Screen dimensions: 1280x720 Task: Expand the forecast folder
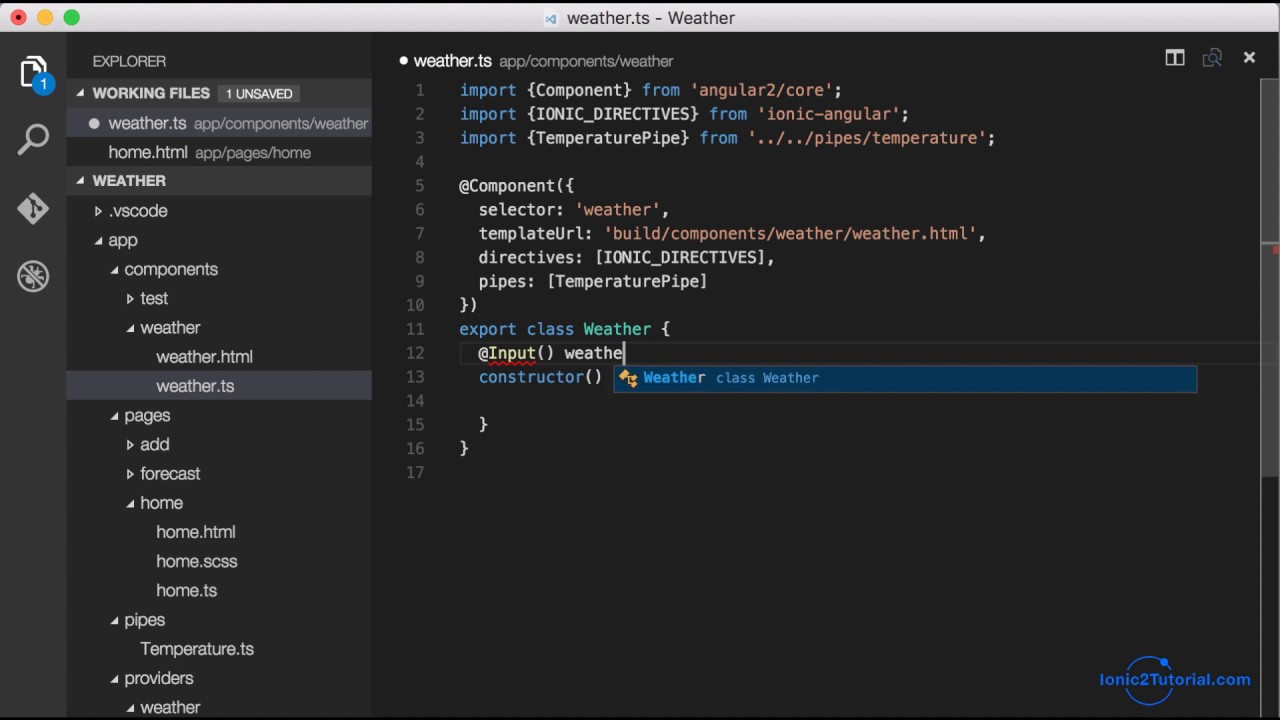tap(130, 474)
